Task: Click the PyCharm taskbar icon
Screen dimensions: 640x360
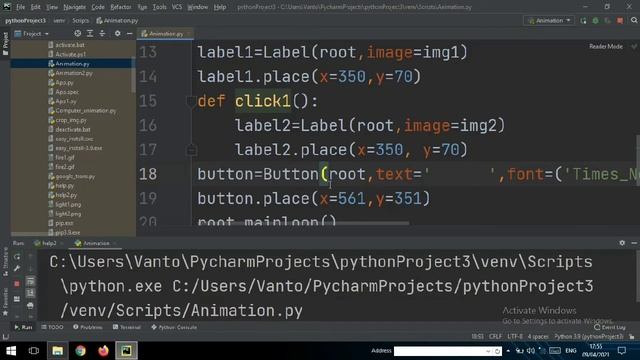Action: click(127, 351)
